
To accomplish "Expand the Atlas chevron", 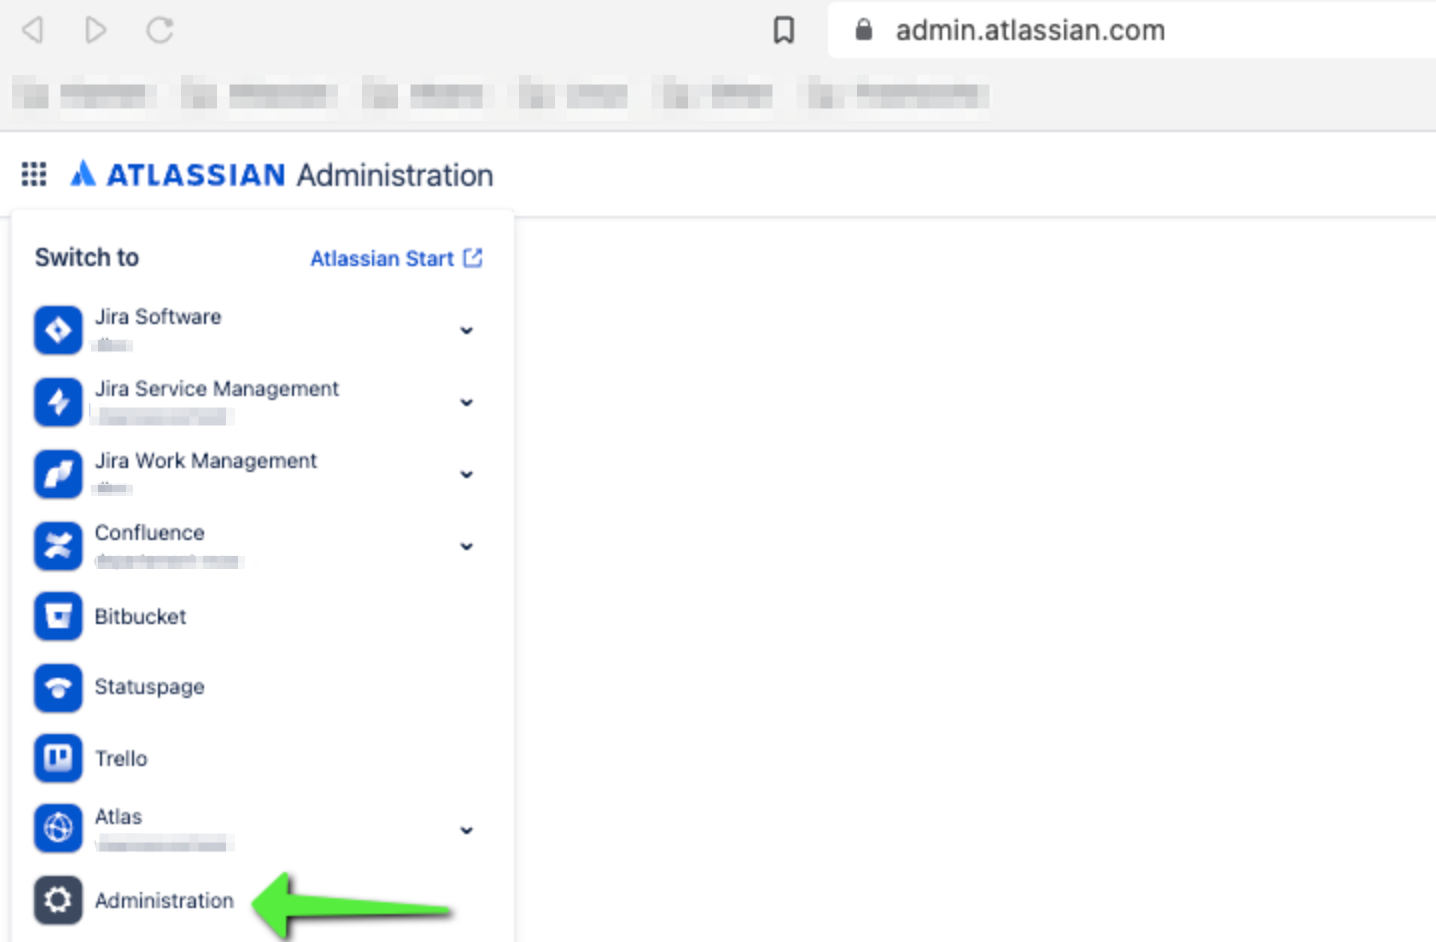I will point(466,831).
